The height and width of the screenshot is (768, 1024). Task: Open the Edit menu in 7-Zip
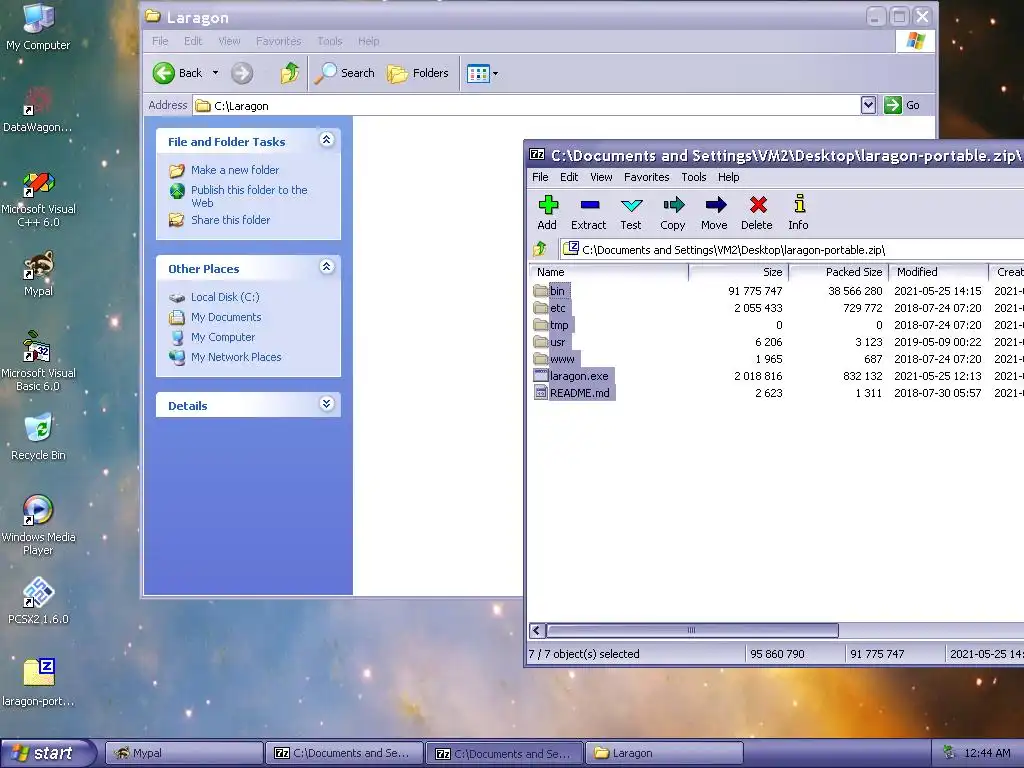(569, 177)
